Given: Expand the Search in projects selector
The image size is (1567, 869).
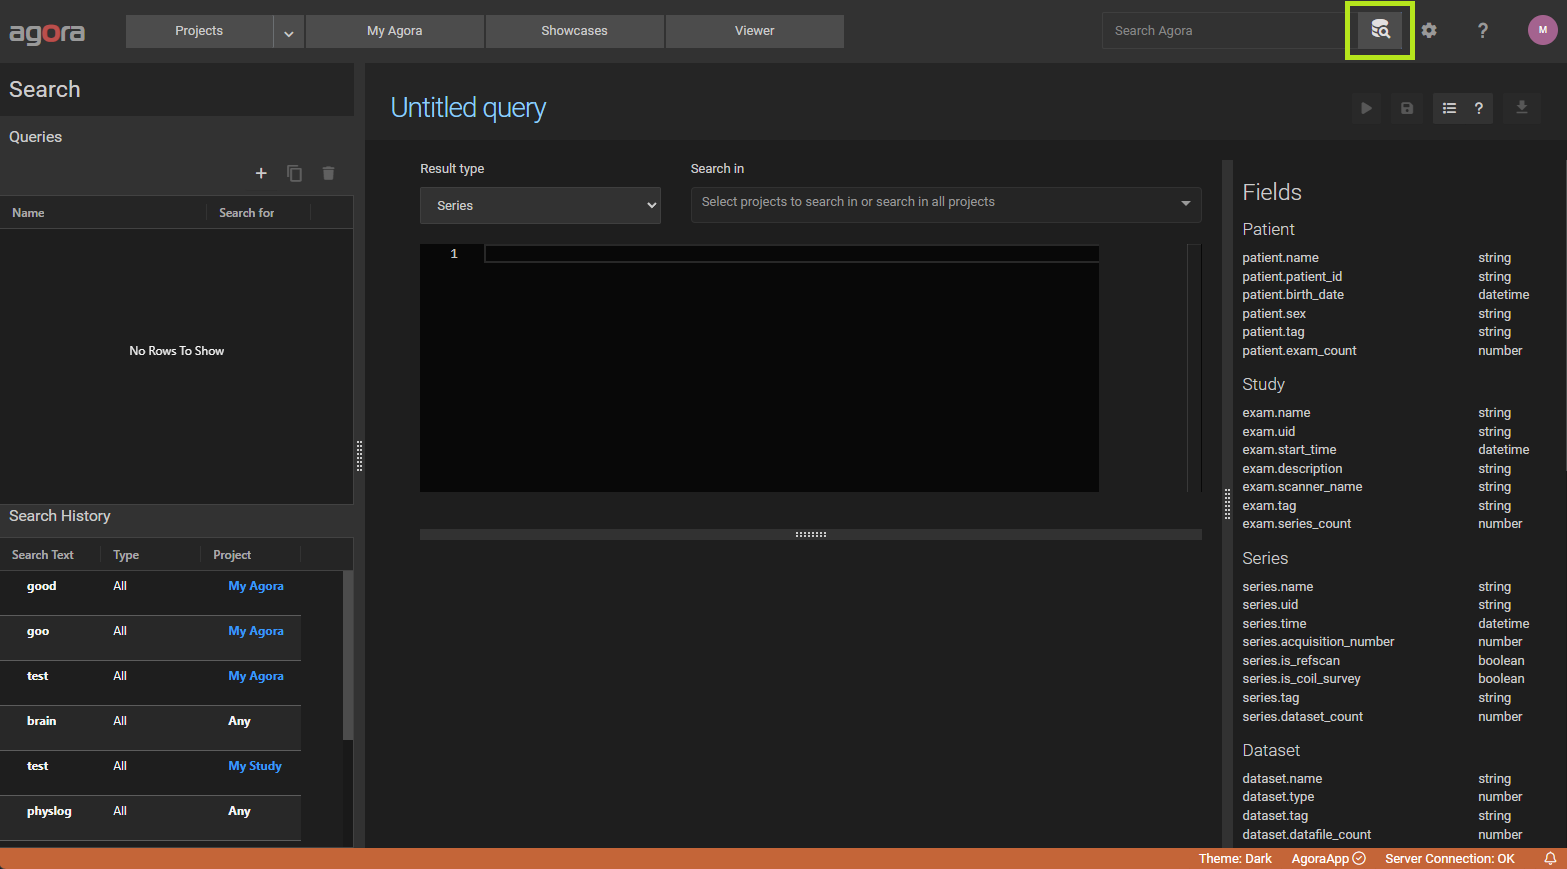Looking at the screenshot, I should coord(945,203).
